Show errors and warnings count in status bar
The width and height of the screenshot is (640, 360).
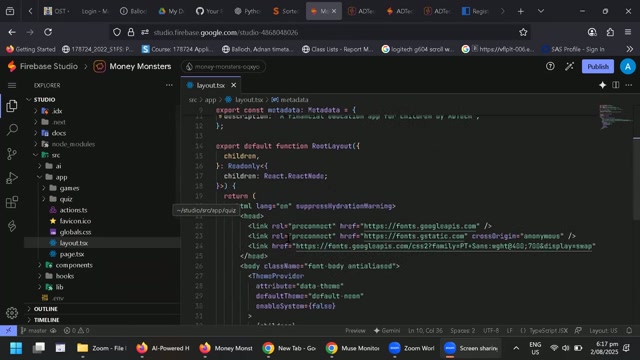76,331
